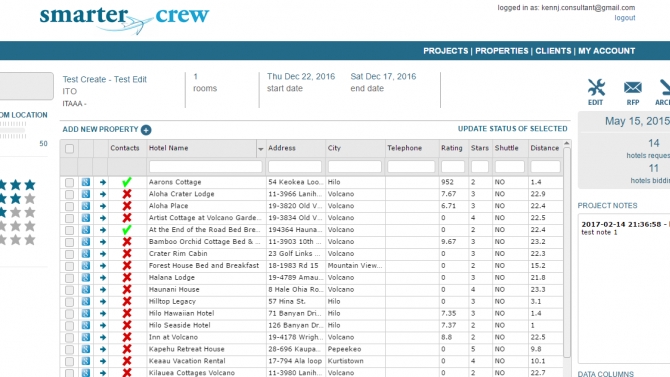Image resolution: width=670 pixels, height=377 pixels.
Task: Click the Telephone filter input
Action: tap(411, 166)
